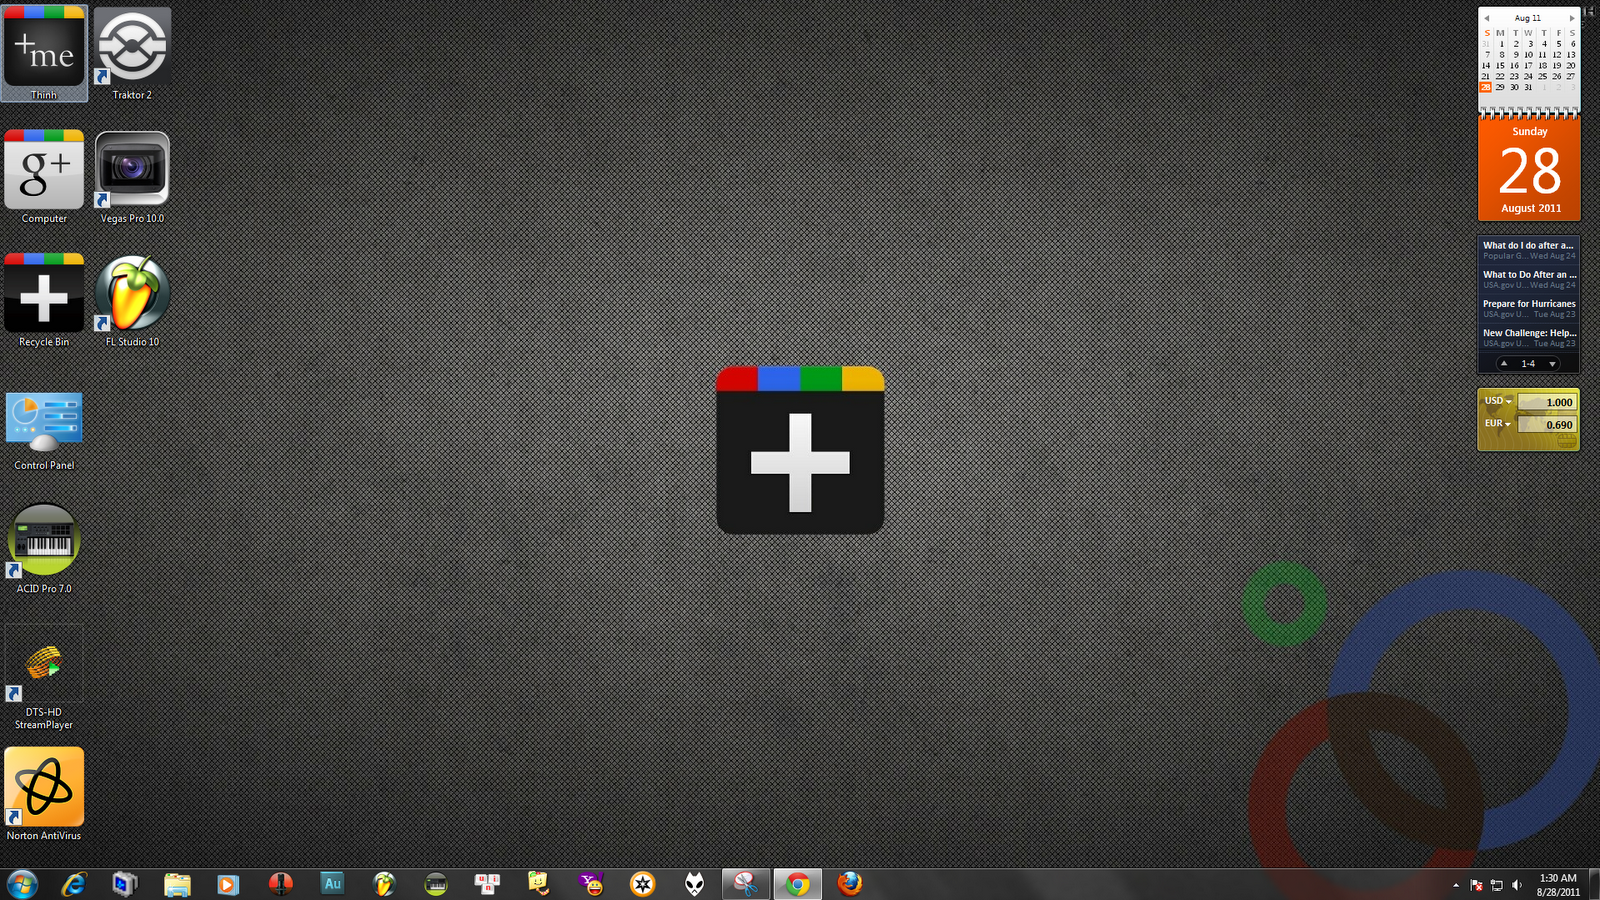Open the Windows Start menu orb
The height and width of the screenshot is (900, 1600).
[x=22, y=884]
